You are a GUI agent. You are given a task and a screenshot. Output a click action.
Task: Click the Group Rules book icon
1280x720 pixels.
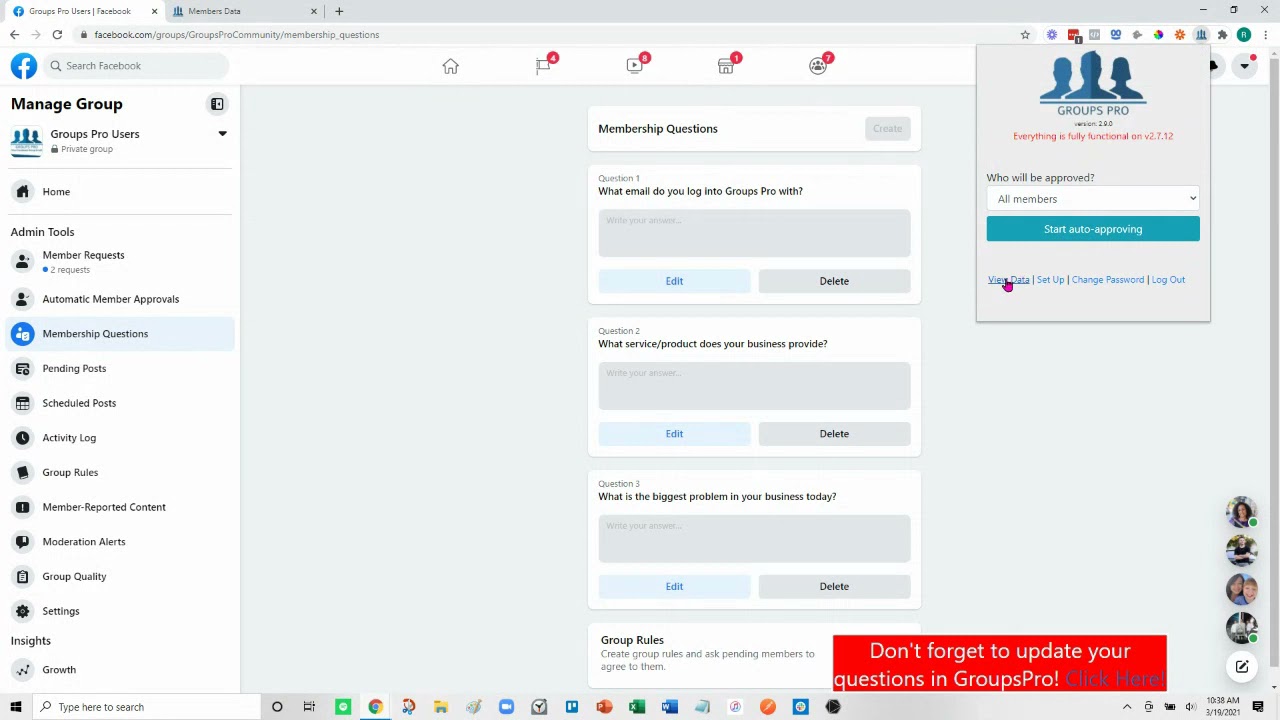click(x=23, y=472)
